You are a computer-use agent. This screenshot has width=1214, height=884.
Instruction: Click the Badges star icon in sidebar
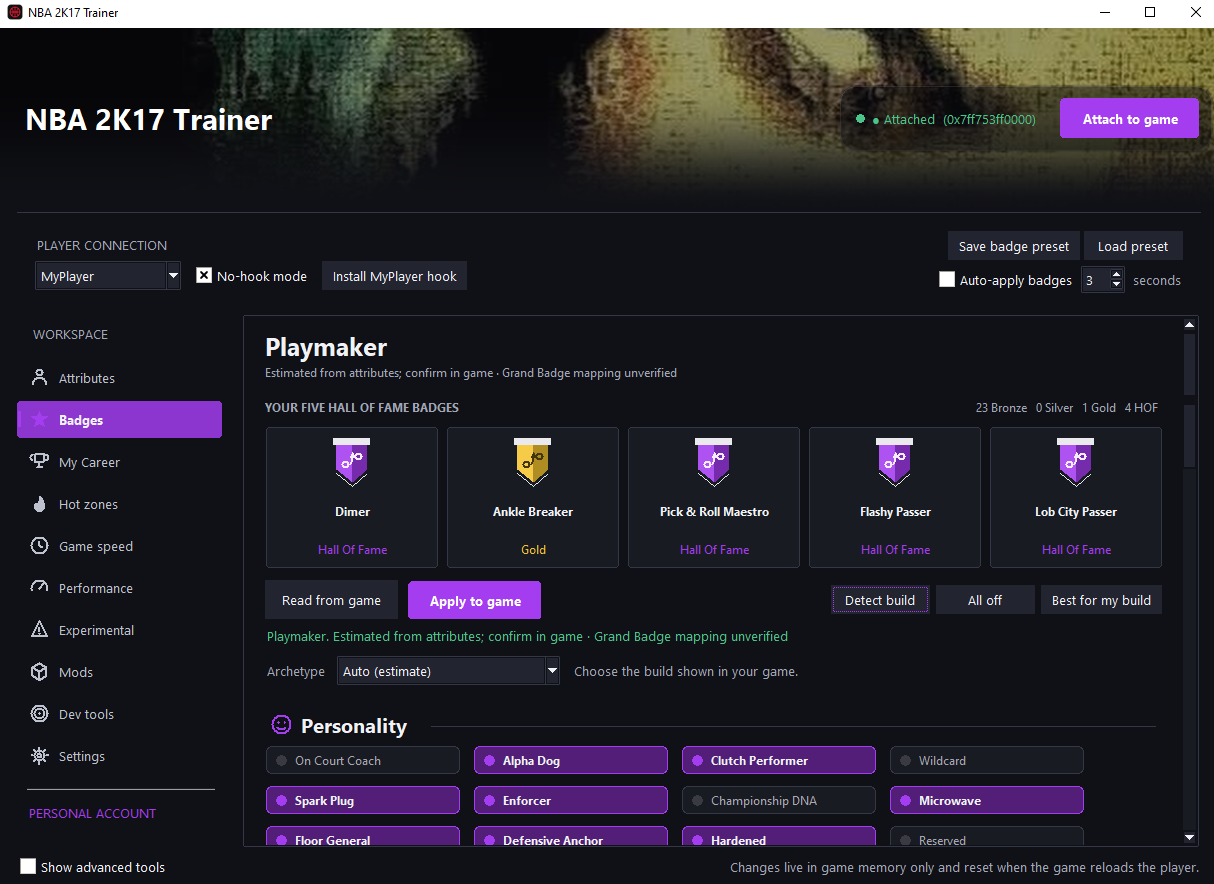(39, 420)
